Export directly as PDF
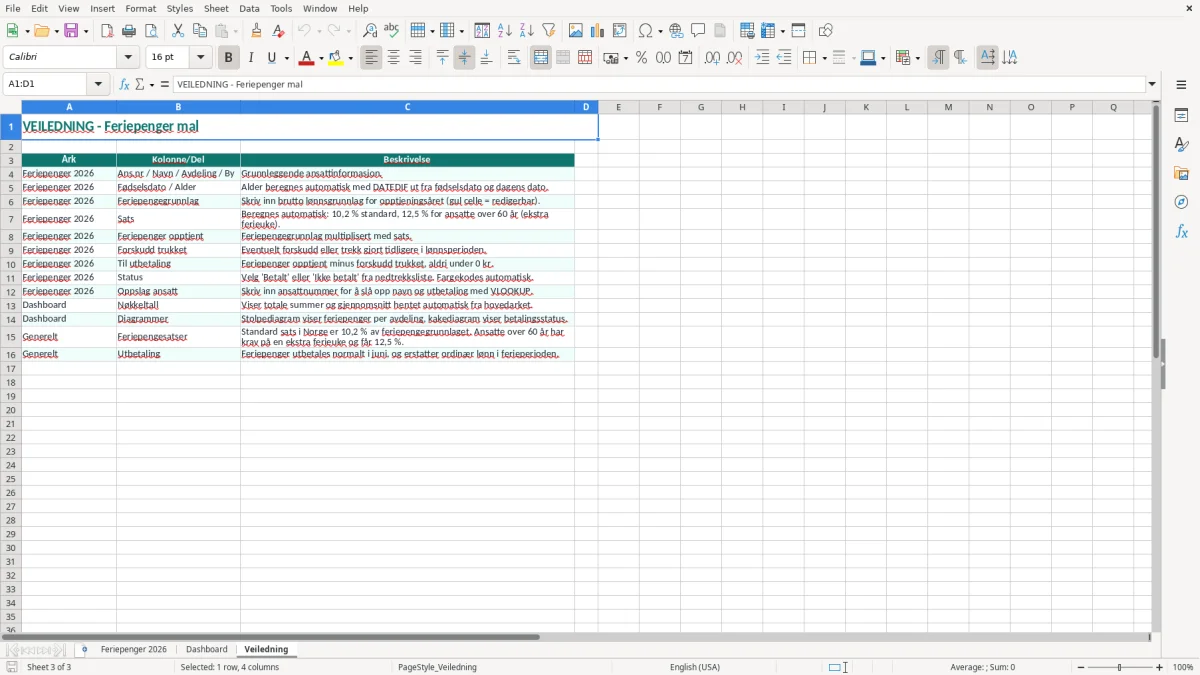Viewport: 1200px width, 675px height. tap(107, 31)
